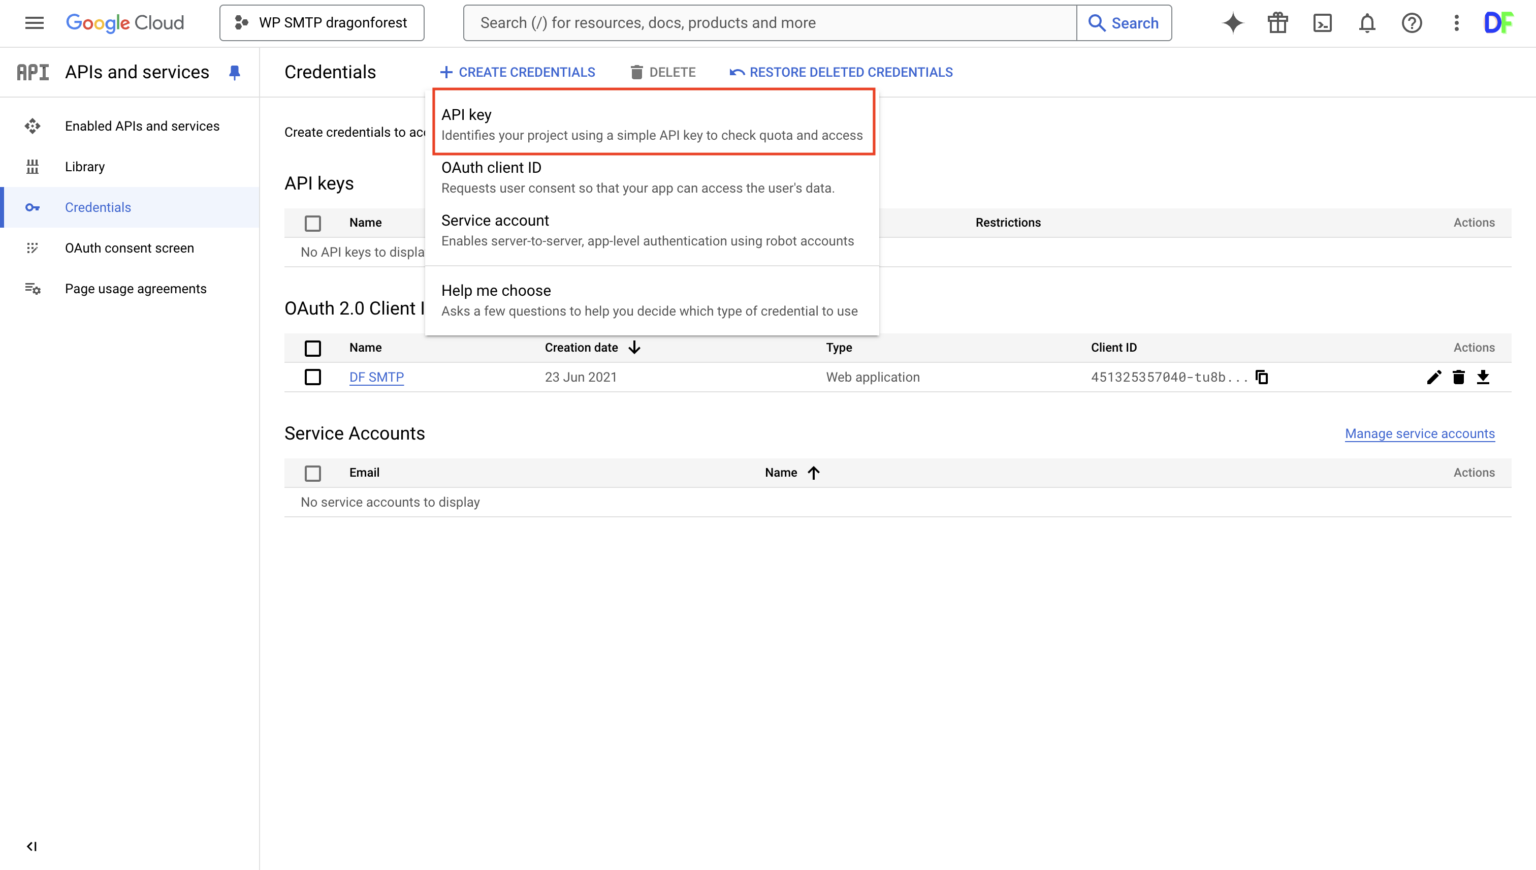
Task: Collapse the left sidebar panel
Action: click(x=32, y=846)
